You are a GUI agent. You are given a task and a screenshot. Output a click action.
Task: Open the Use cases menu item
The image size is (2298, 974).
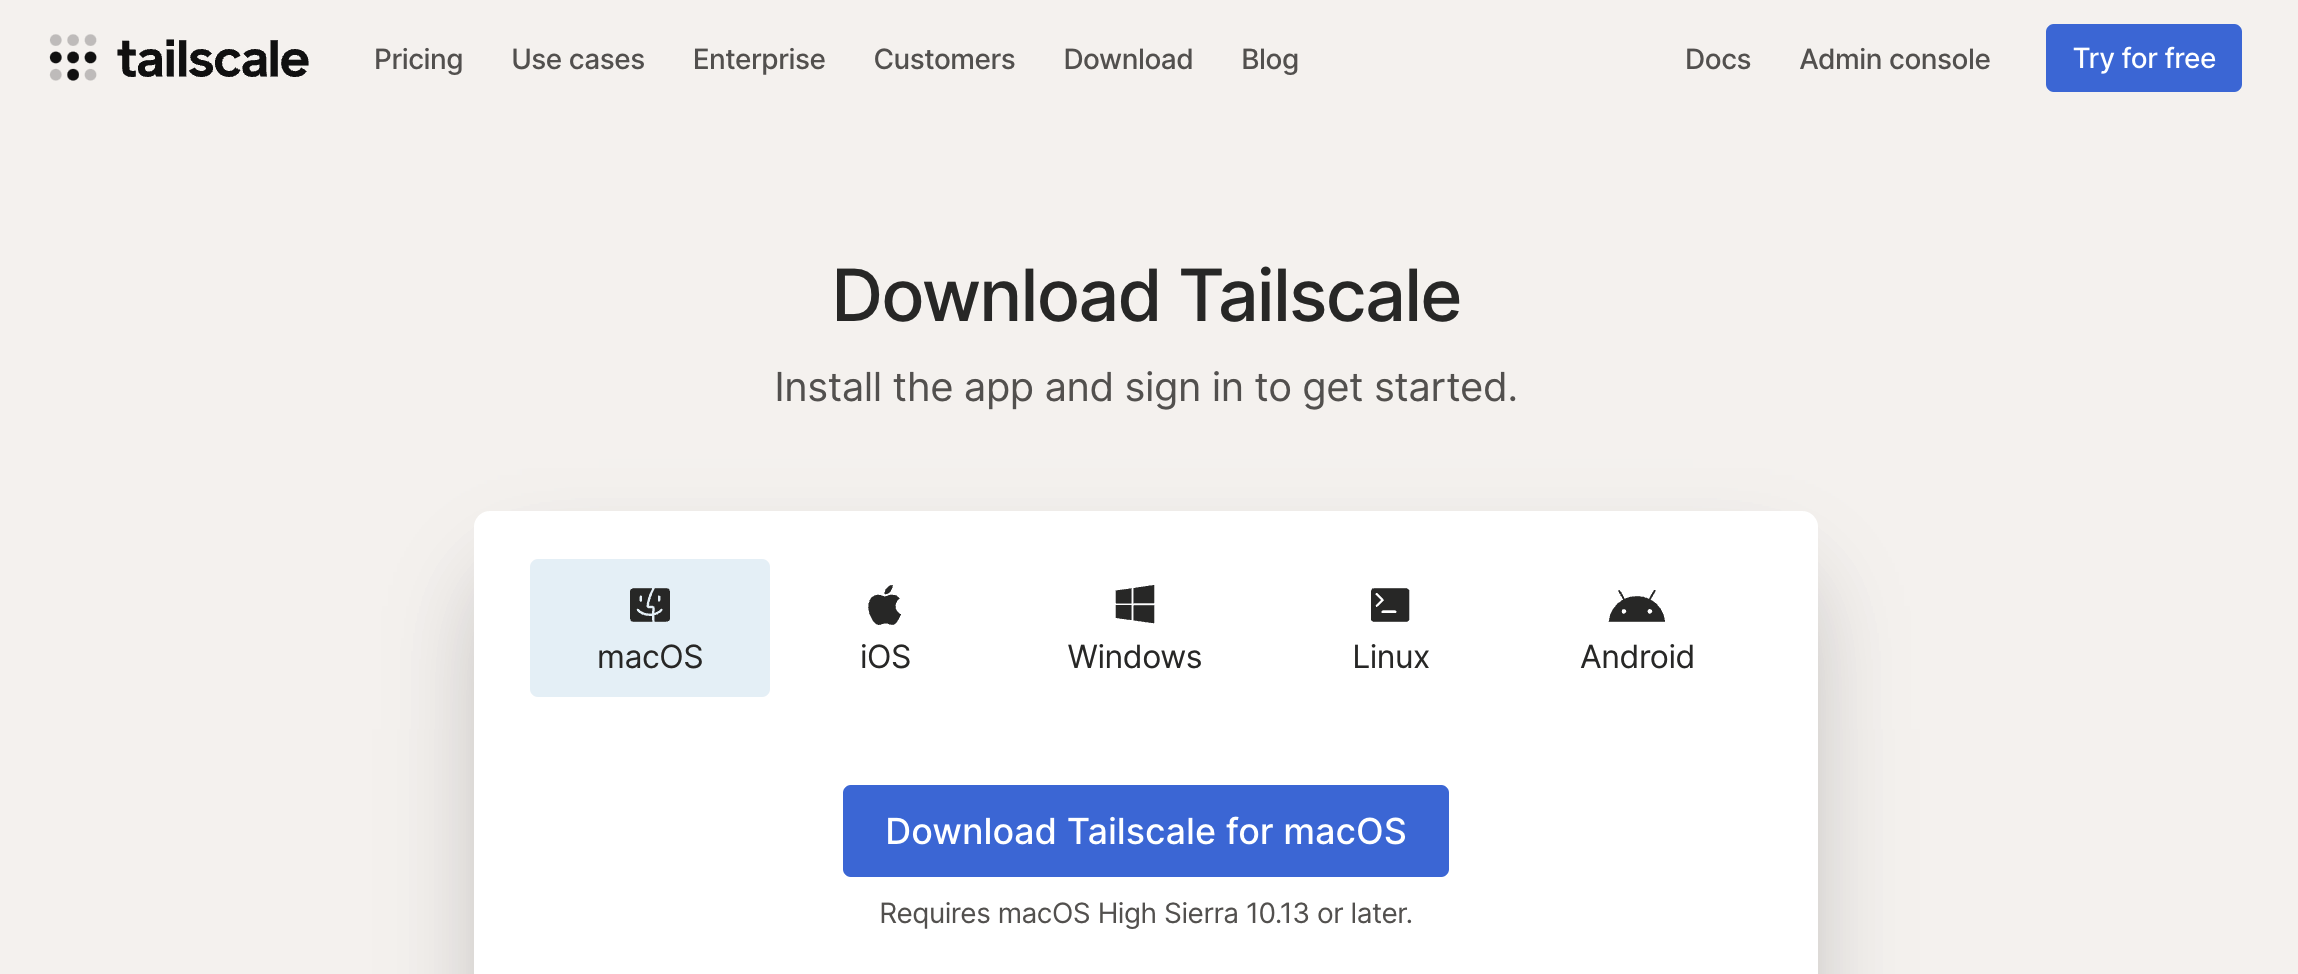pyautogui.click(x=578, y=59)
